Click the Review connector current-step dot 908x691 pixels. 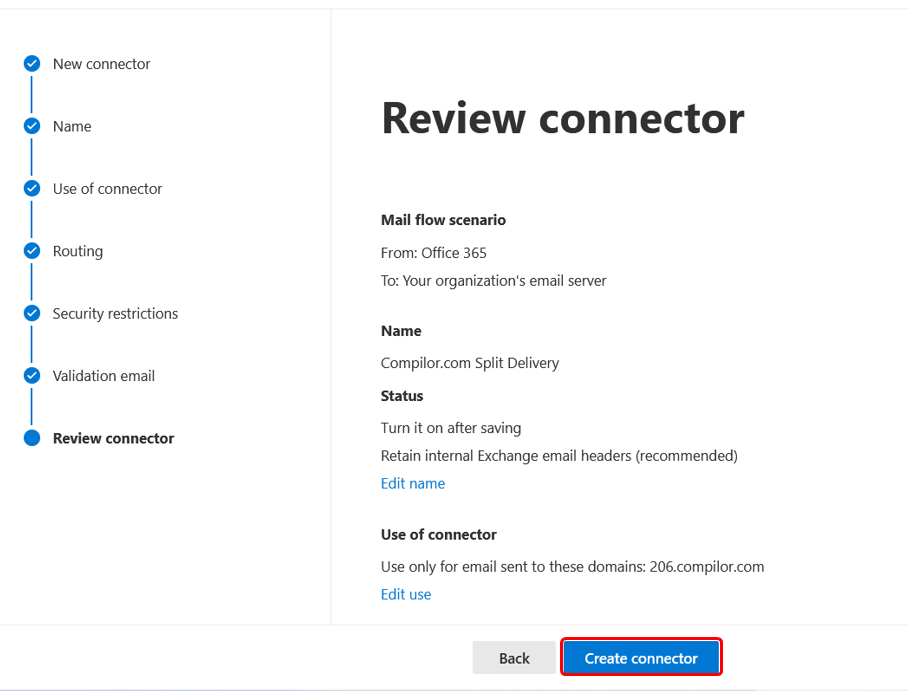[32, 438]
